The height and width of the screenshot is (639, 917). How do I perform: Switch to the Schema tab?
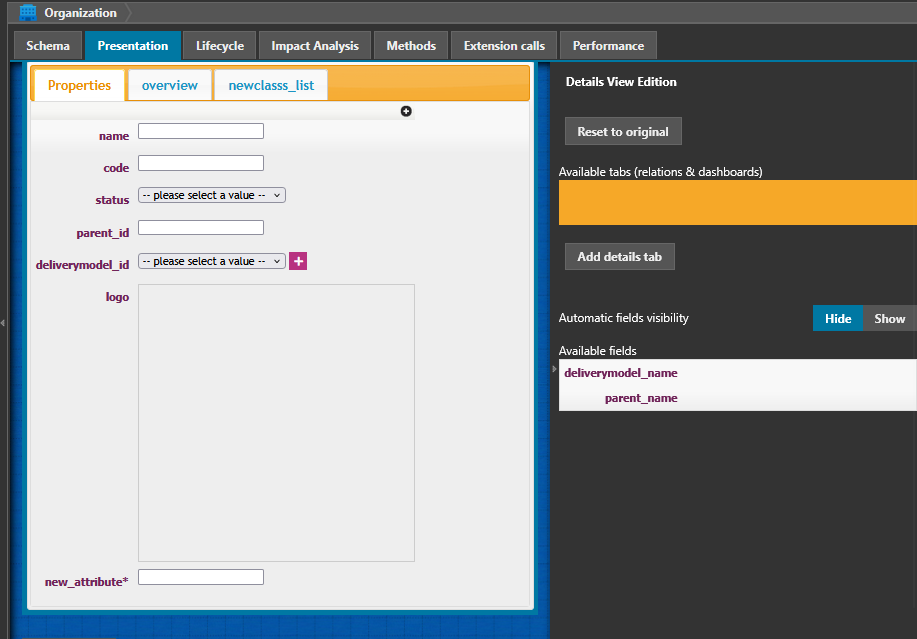click(48, 46)
